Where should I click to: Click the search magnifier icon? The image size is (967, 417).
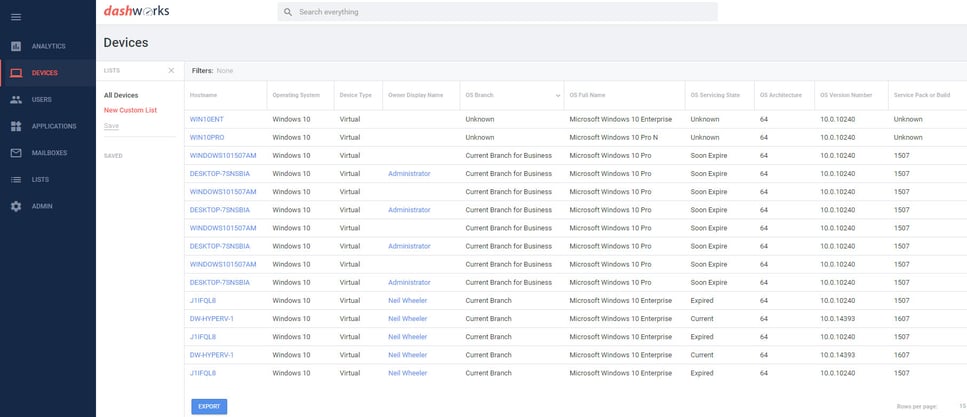[288, 12]
